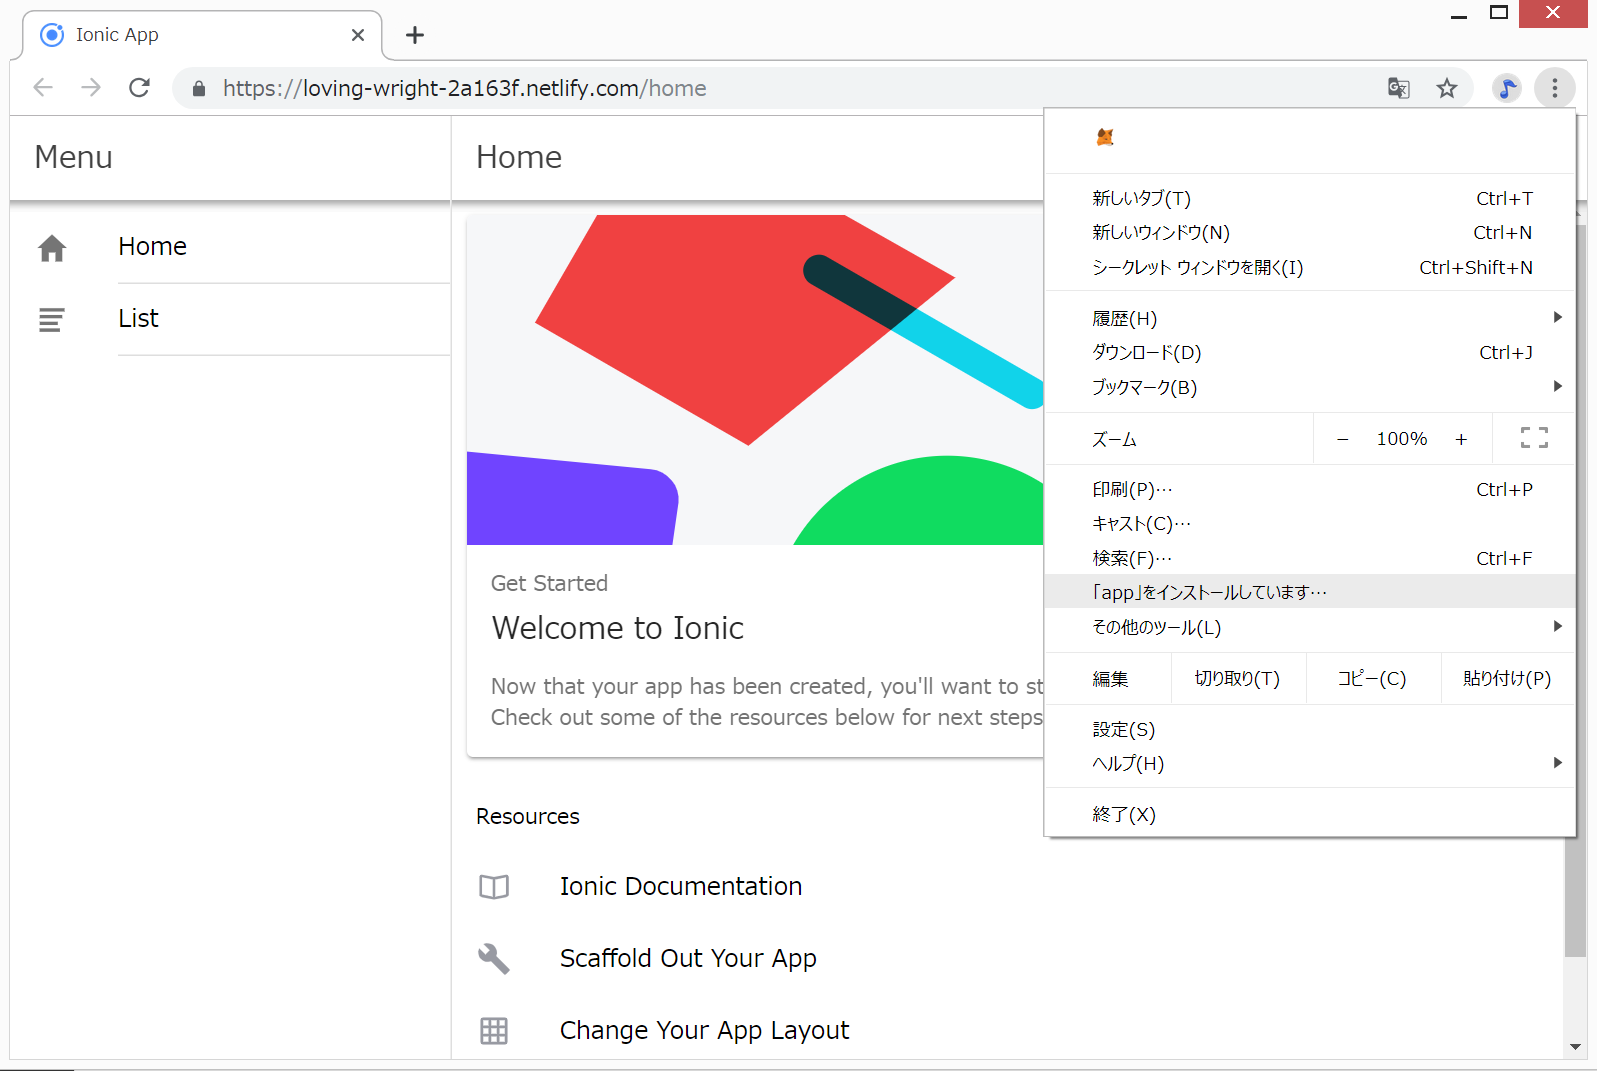Click the scrollbar down arrow

tap(1576, 1047)
